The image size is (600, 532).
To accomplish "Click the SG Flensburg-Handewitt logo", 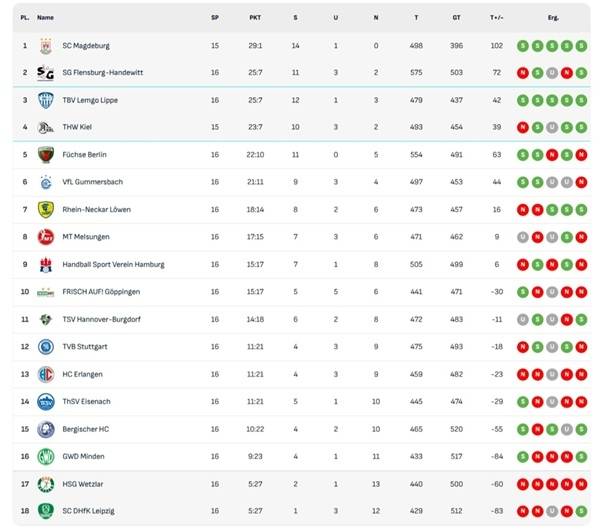I will (x=45, y=72).
